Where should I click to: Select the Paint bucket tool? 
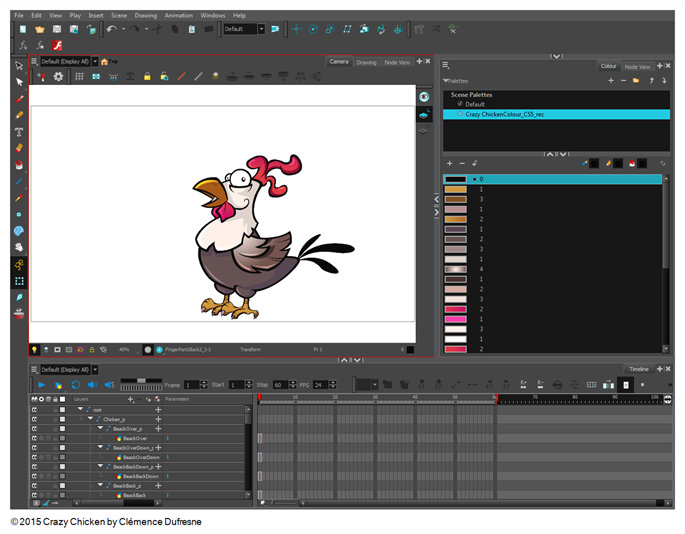19,165
